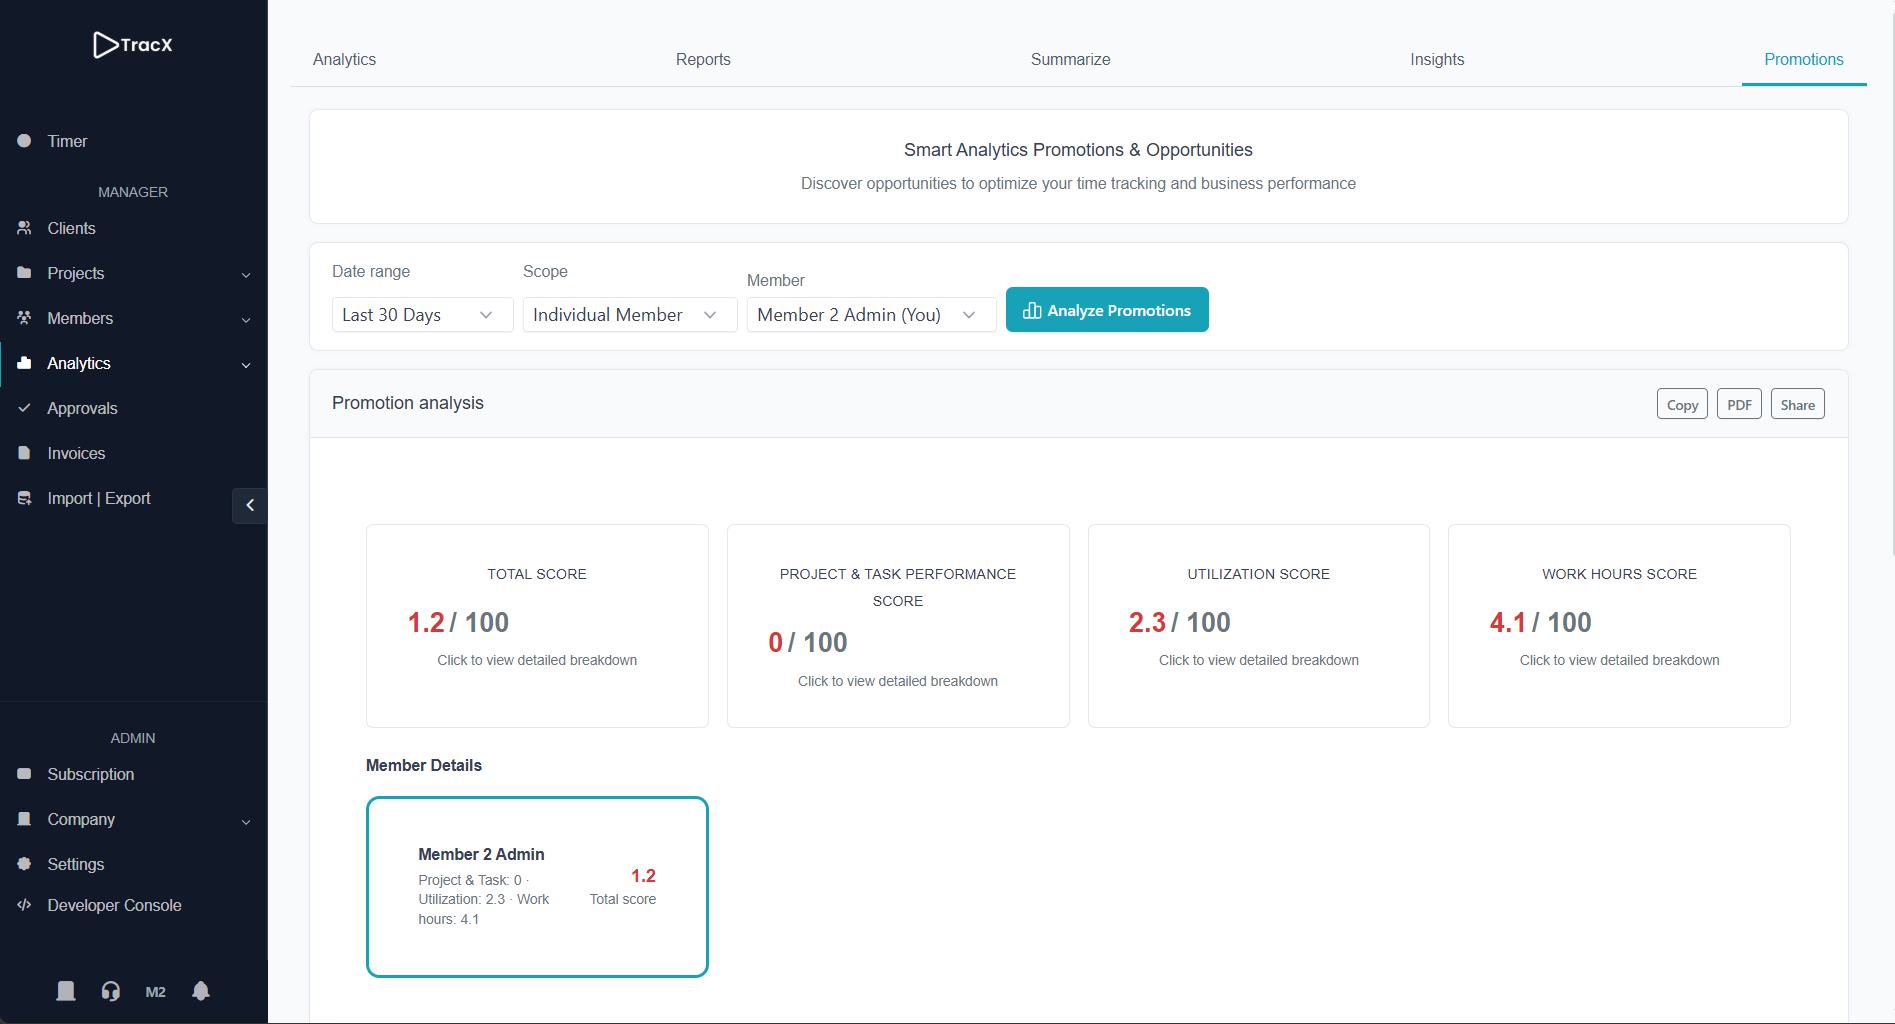The image size is (1895, 1024).
Task: Switch to the Insights tab
Action: pyautogui.click(x=1437, y=59)
